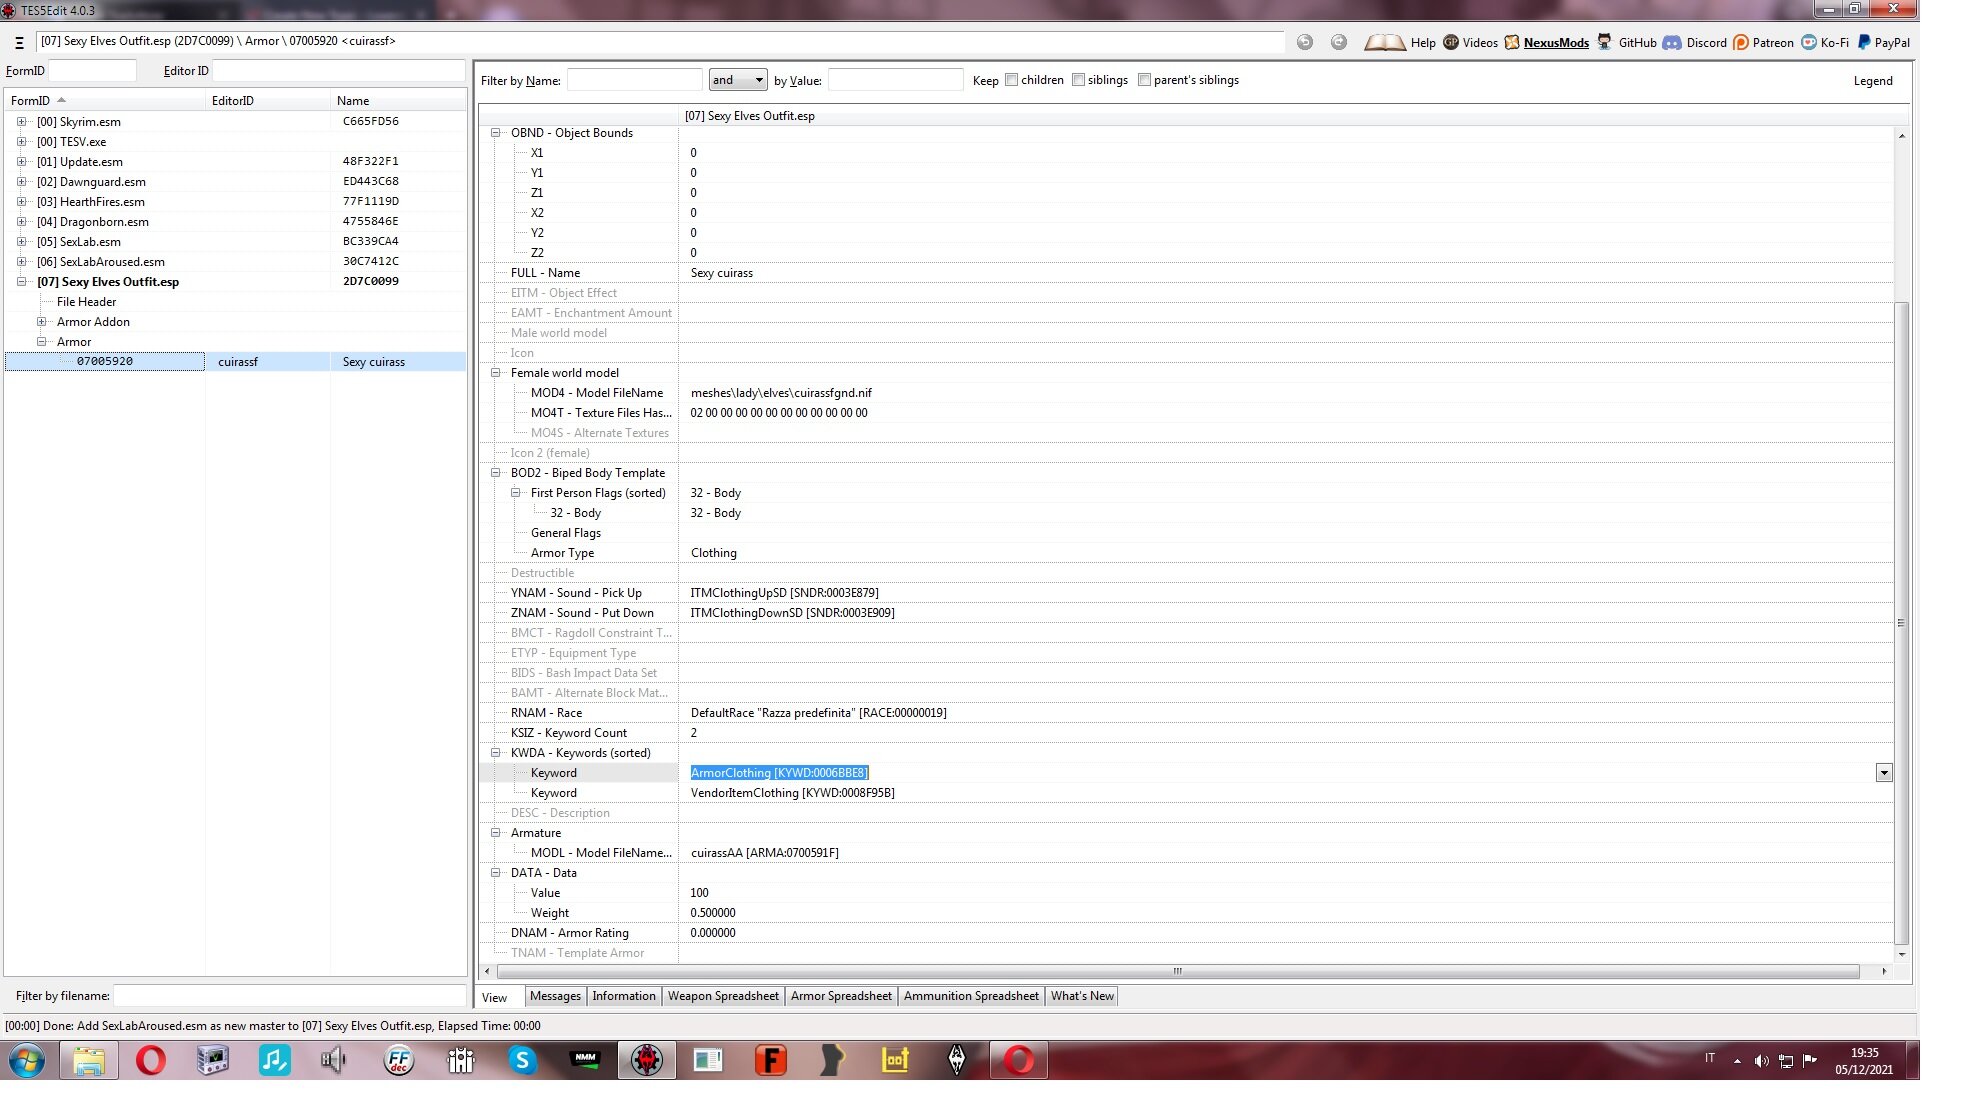Focus the FormID search field
The height and width of the screenshot is (1113, 1980).
(x=92, y=71)
